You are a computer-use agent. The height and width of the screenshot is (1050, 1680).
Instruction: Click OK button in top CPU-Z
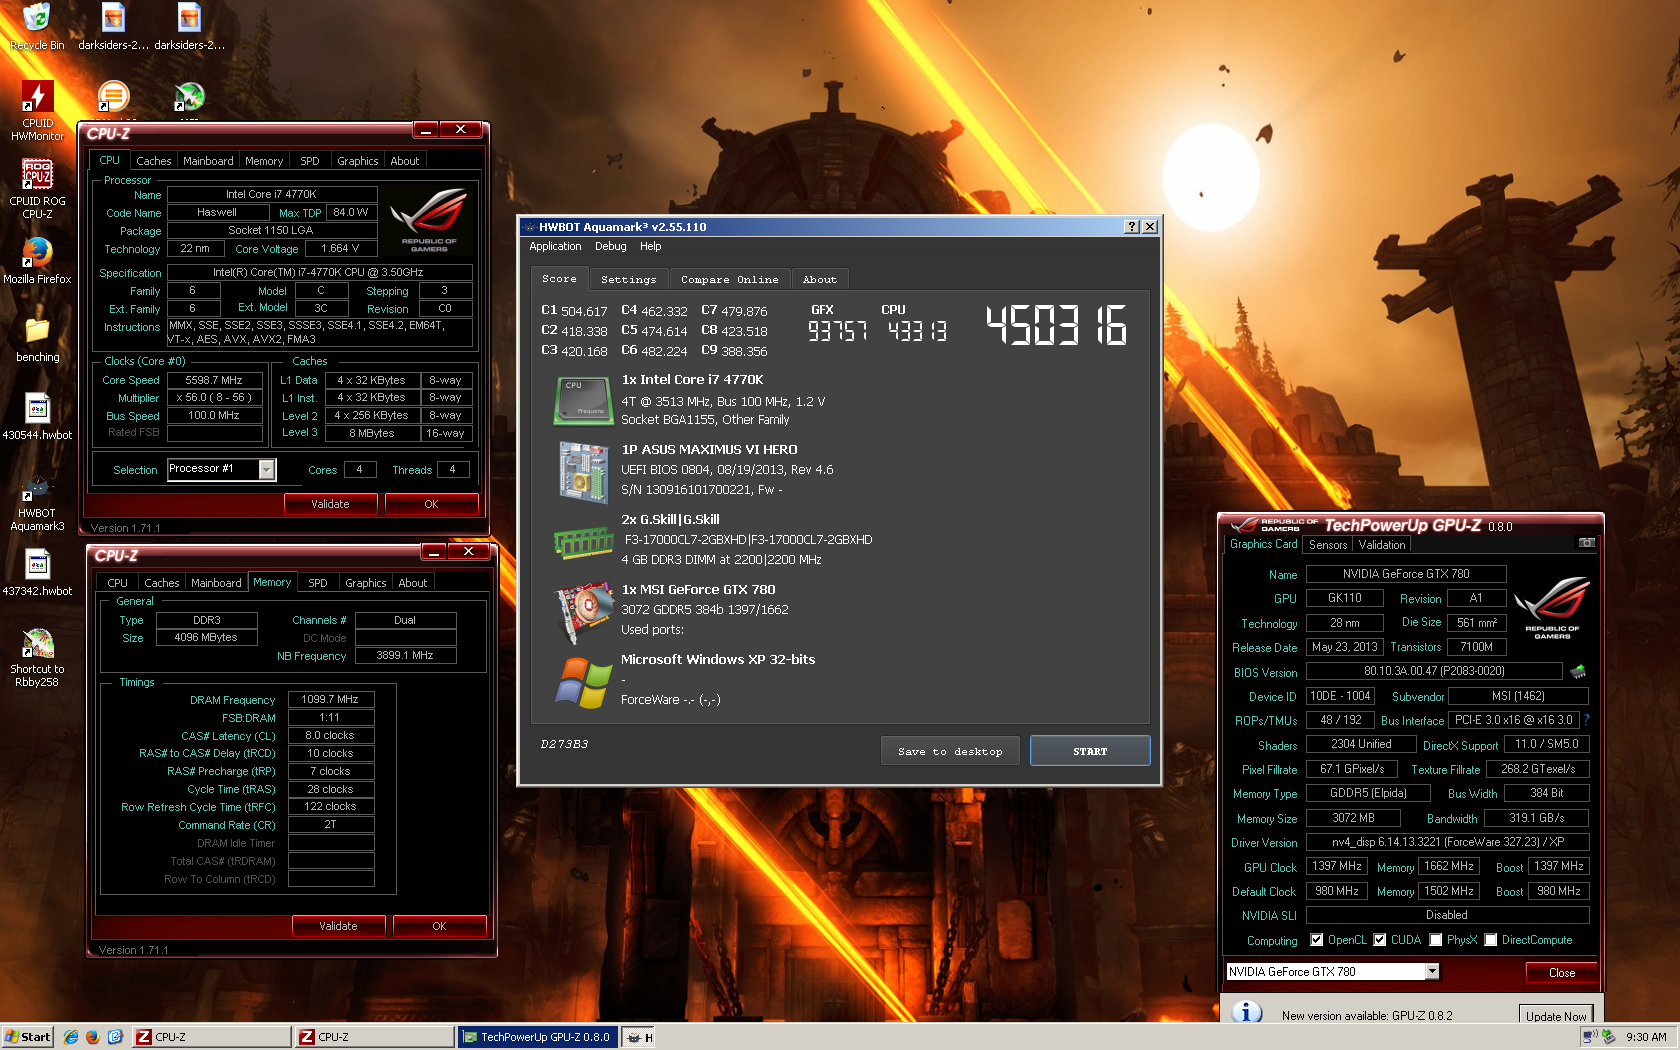(431, 504)
